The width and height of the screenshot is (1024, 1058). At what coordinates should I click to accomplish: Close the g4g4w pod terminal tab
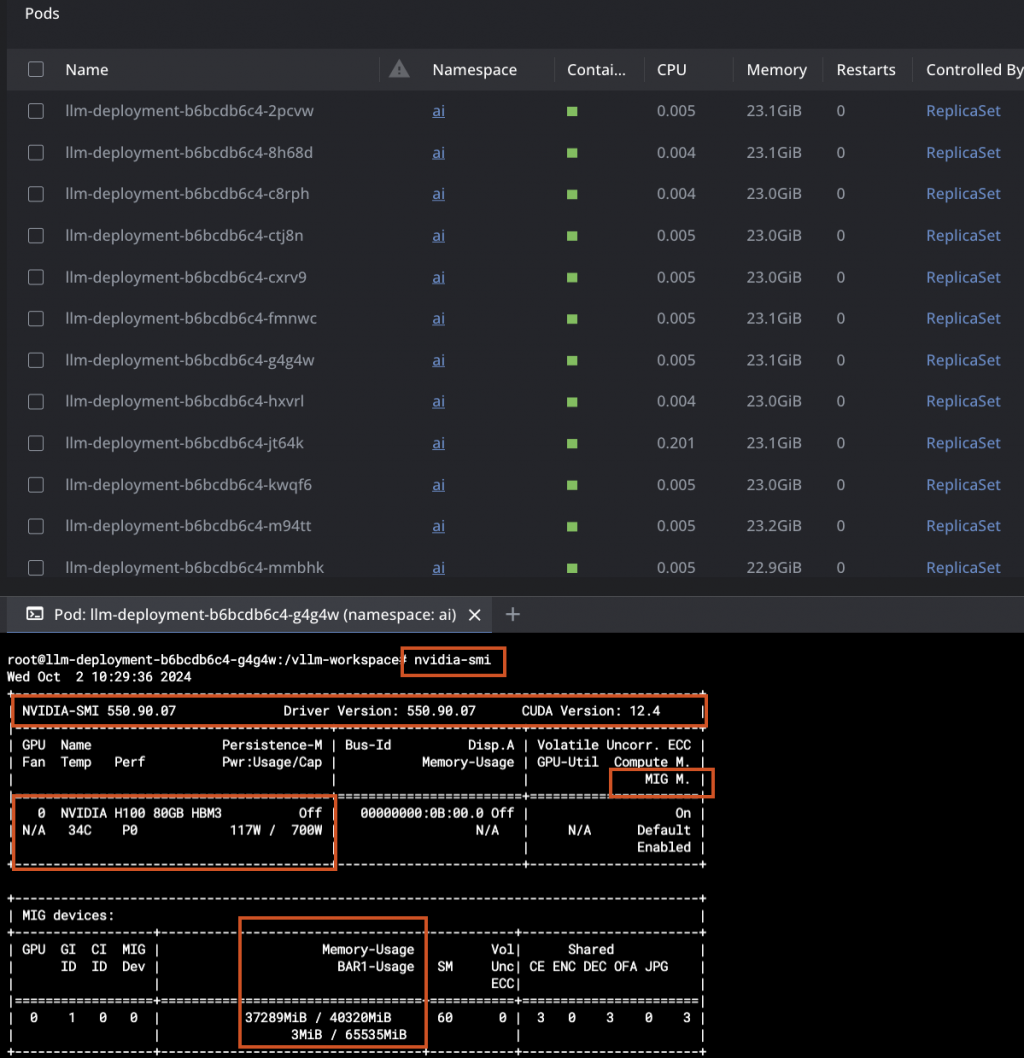pos(475,615)
